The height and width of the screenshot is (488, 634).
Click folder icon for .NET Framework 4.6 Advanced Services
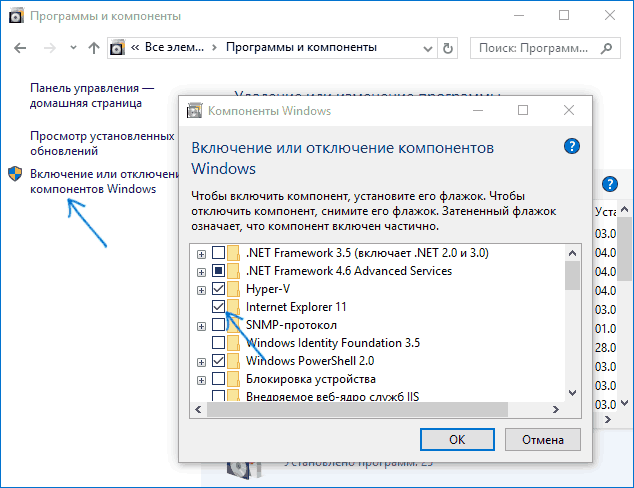pos(233,270)
